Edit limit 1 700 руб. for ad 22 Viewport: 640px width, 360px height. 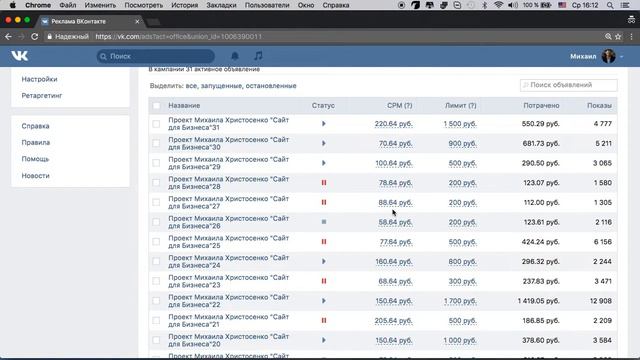[x=460, y=301]
